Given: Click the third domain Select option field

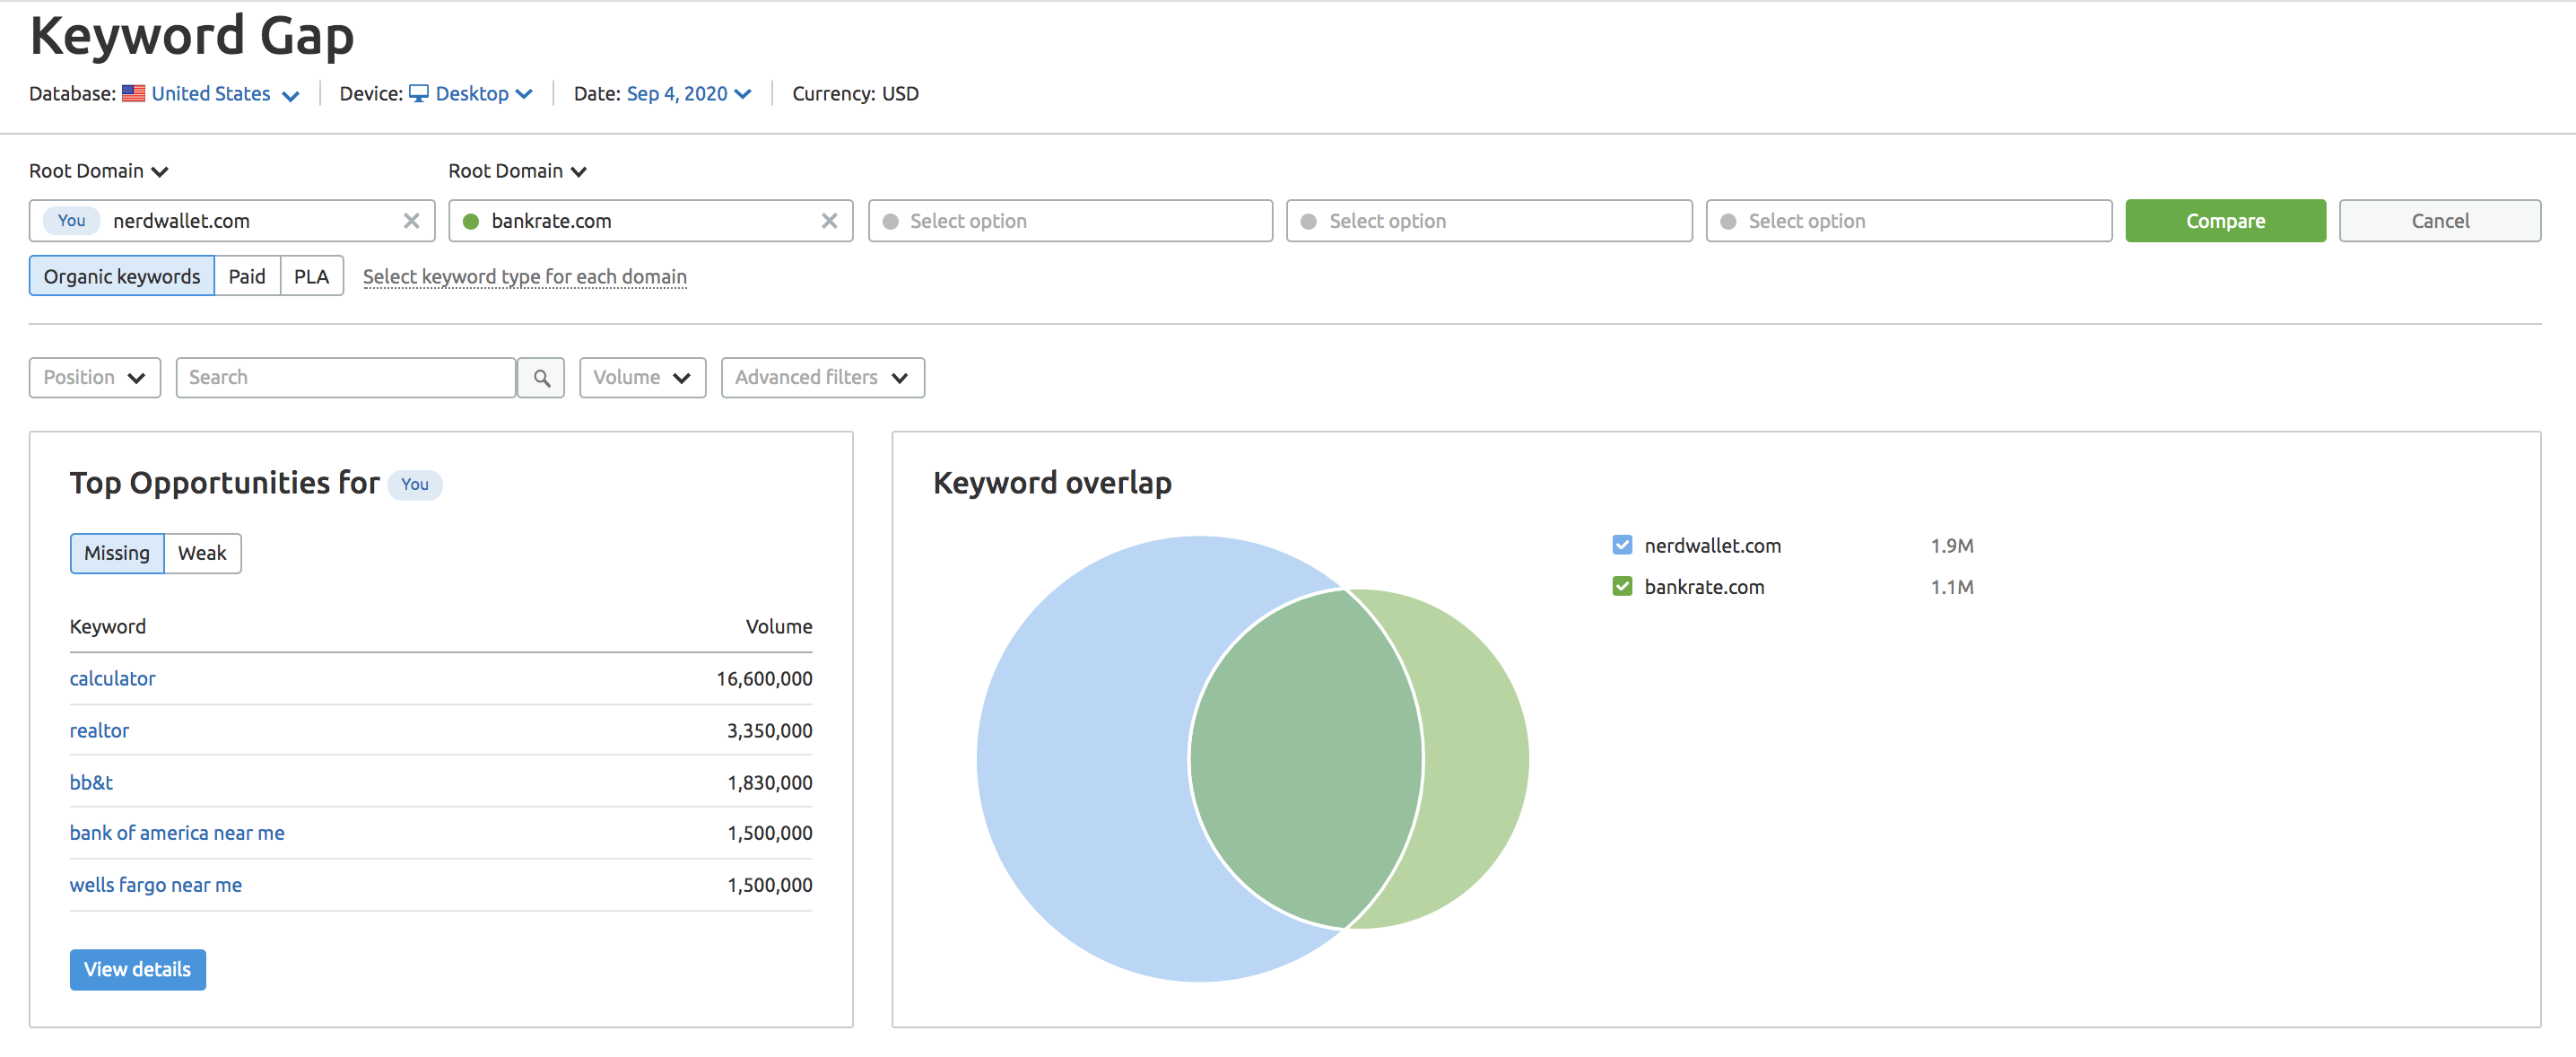Looking at the screenshot, I should coord(1070,221).
